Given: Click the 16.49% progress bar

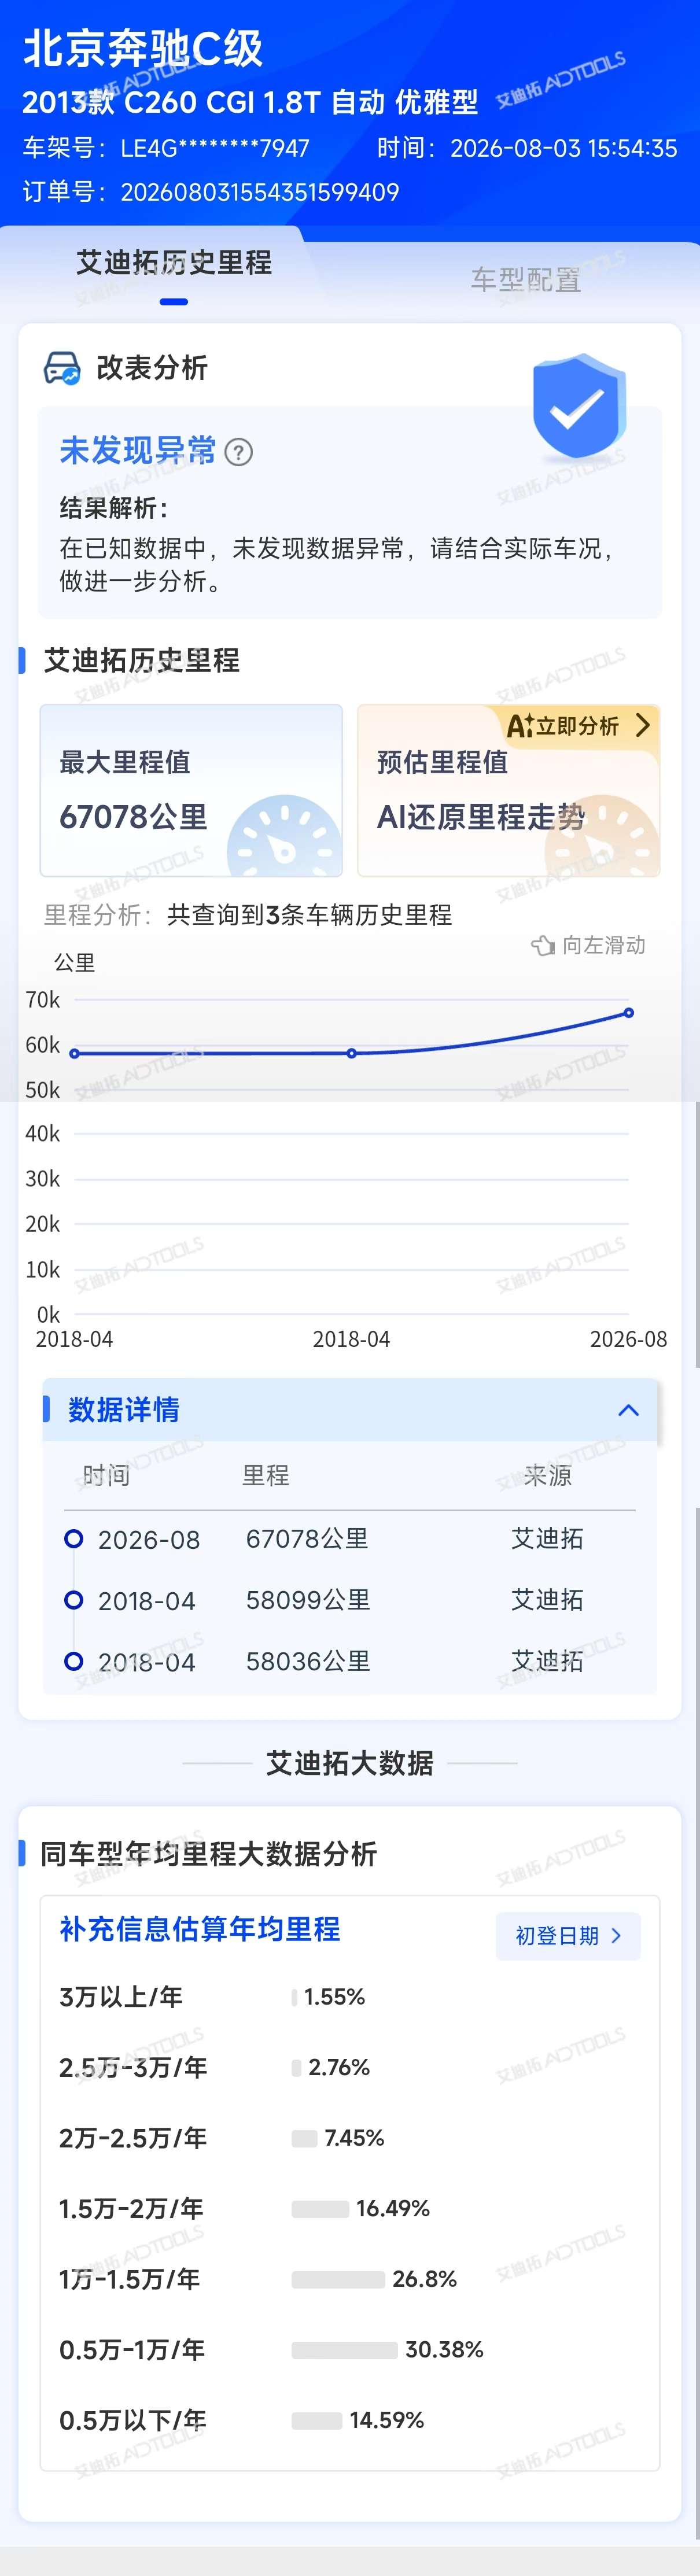Looking at the screenshot, I should tap(320, 2209).
